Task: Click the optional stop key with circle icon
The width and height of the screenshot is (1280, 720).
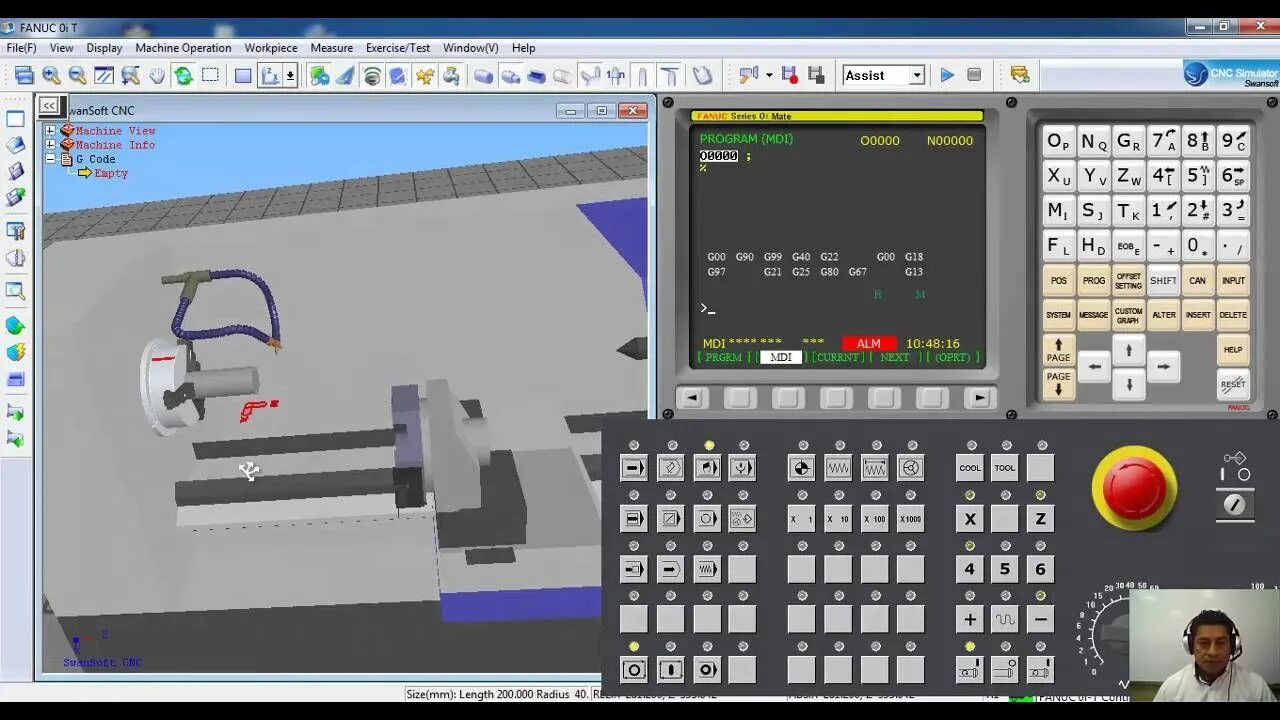Action: (707, 518)
